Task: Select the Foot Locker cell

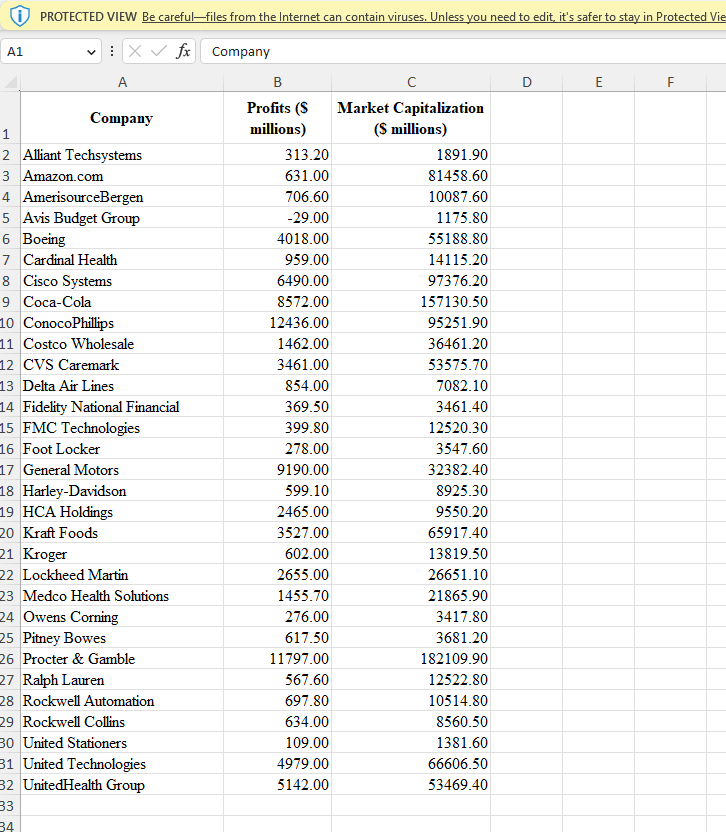Action: (x=122, y=449)
